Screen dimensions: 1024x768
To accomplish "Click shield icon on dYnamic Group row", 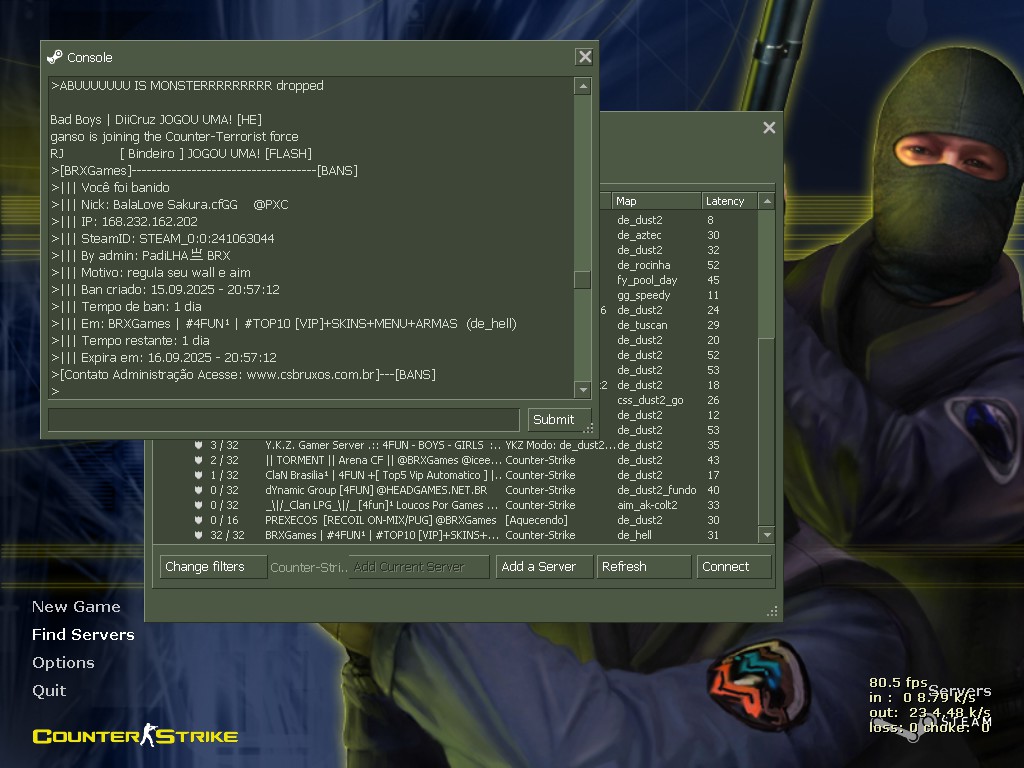I will tap(199, 490).
